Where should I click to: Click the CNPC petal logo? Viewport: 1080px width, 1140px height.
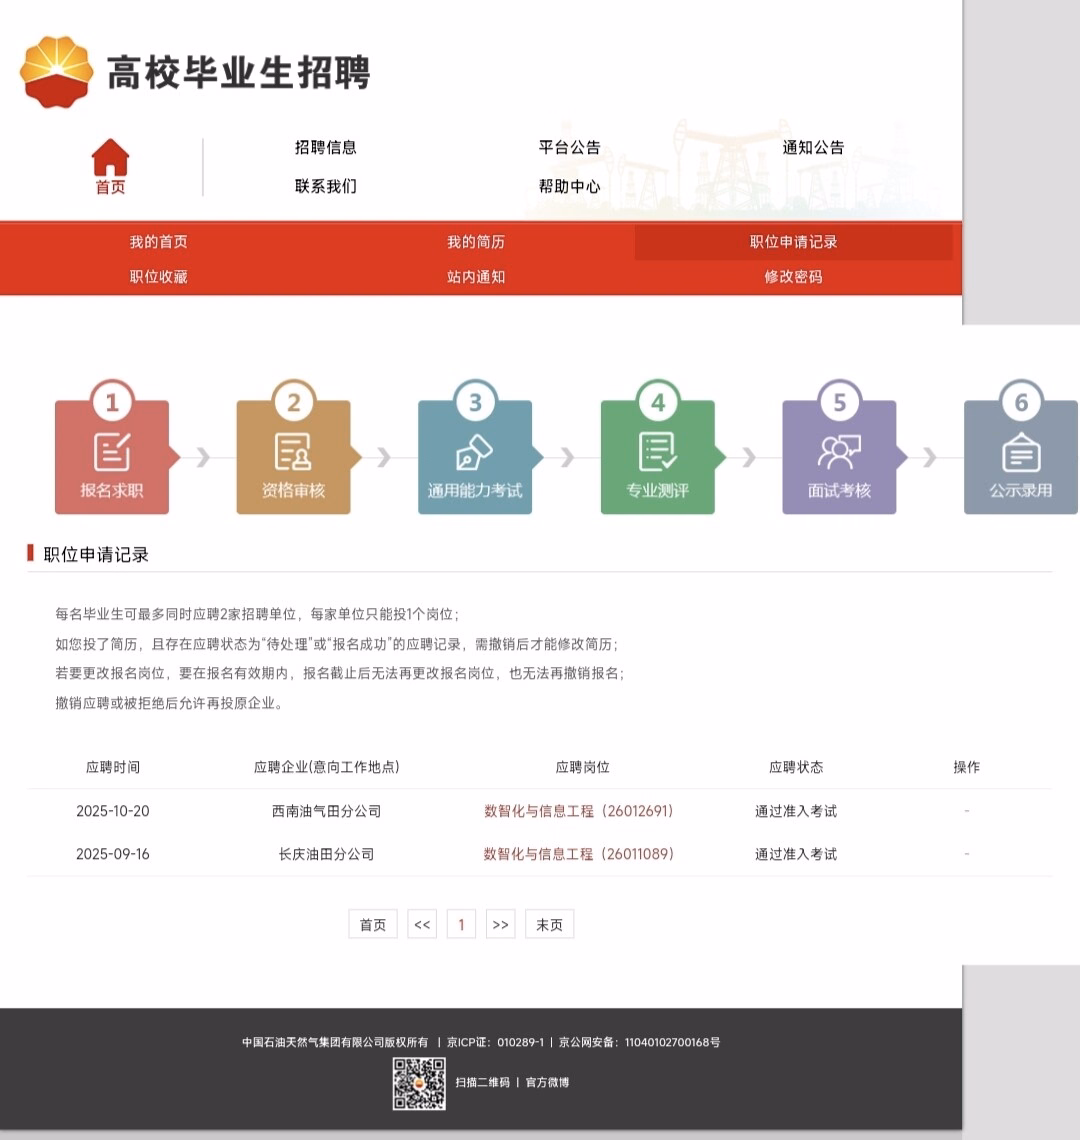57,71
